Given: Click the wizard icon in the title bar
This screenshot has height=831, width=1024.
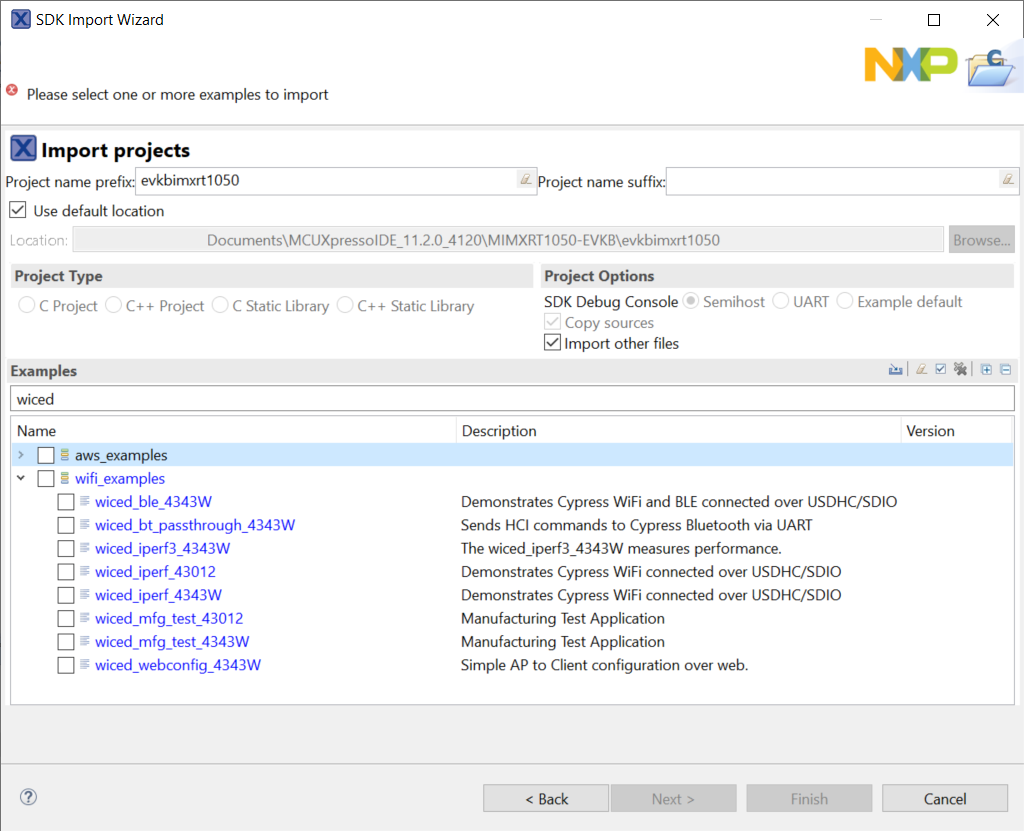Looking at the screenshot, I should tap(20, 19).
